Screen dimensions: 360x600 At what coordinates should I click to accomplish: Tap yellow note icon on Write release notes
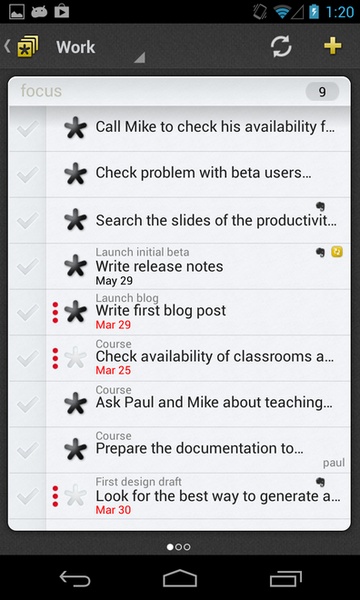click(337, 252)
